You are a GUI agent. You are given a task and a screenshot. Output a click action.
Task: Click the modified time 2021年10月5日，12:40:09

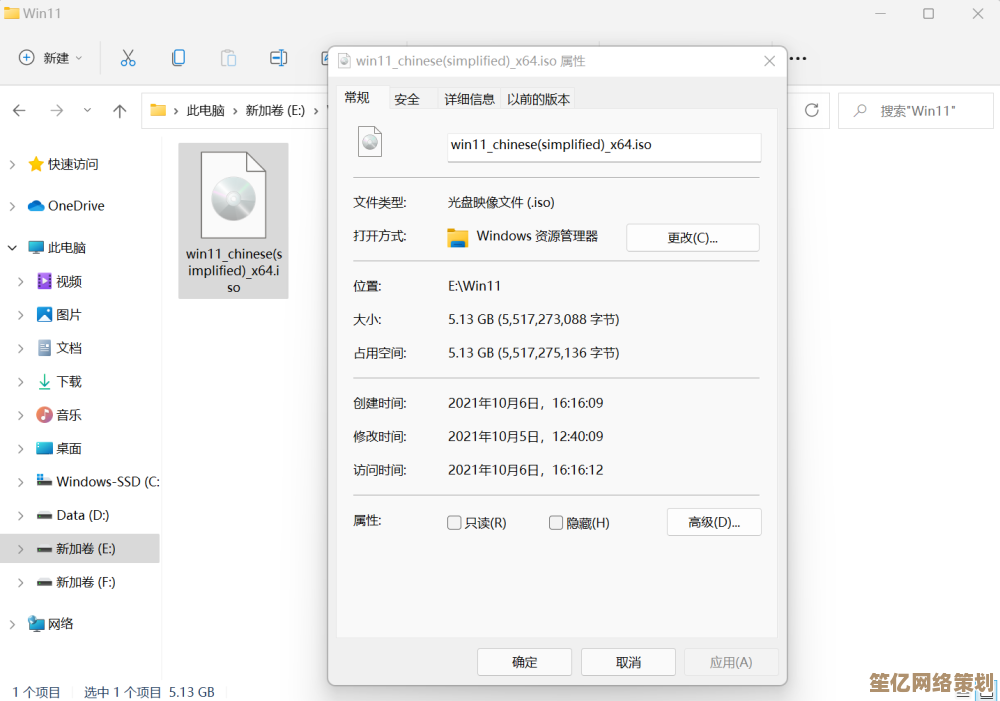(526, 436)
